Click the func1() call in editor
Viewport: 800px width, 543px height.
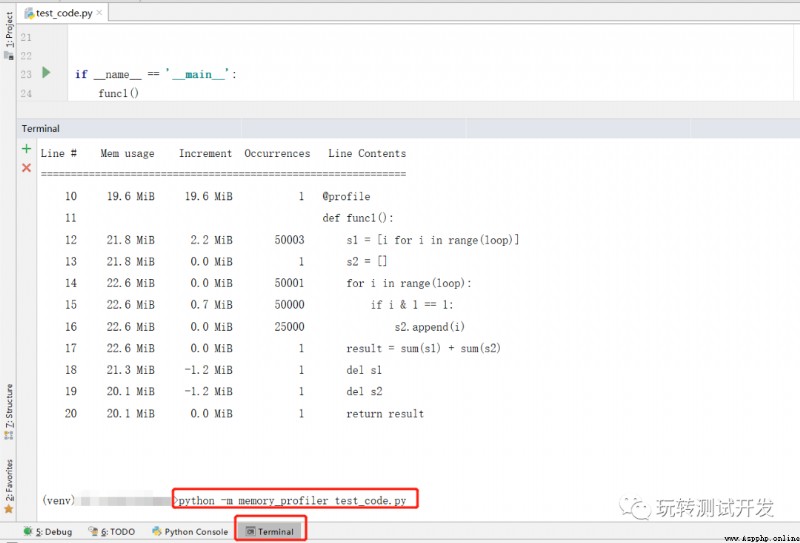[x=118, y=93]
